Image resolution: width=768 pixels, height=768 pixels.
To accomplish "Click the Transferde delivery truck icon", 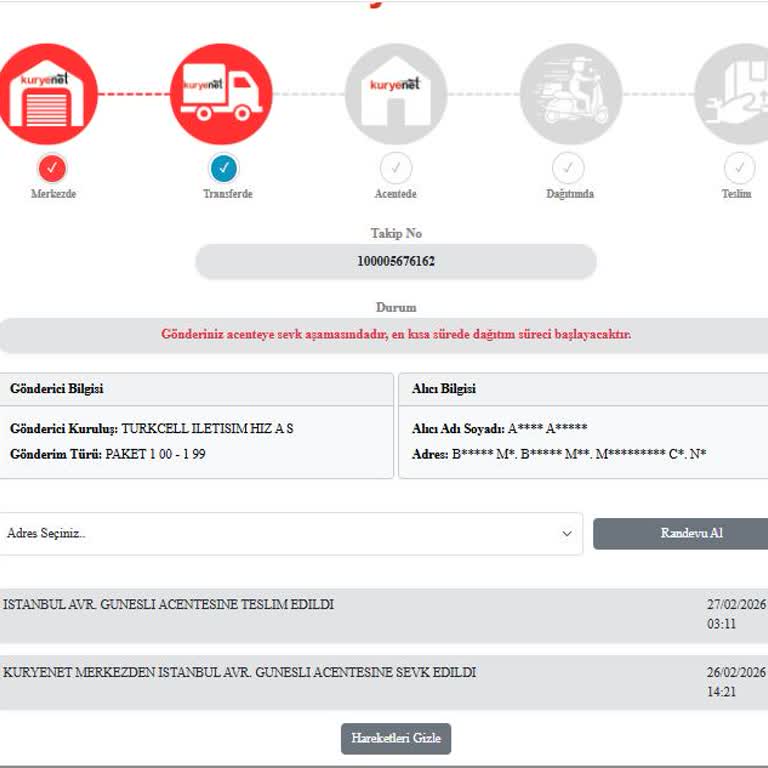I will [x=221, y=94].
